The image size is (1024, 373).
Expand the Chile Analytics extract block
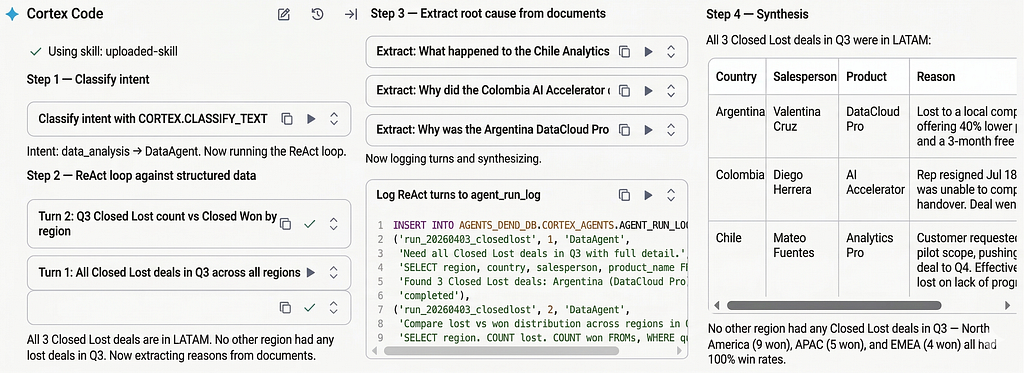[671, 52]
